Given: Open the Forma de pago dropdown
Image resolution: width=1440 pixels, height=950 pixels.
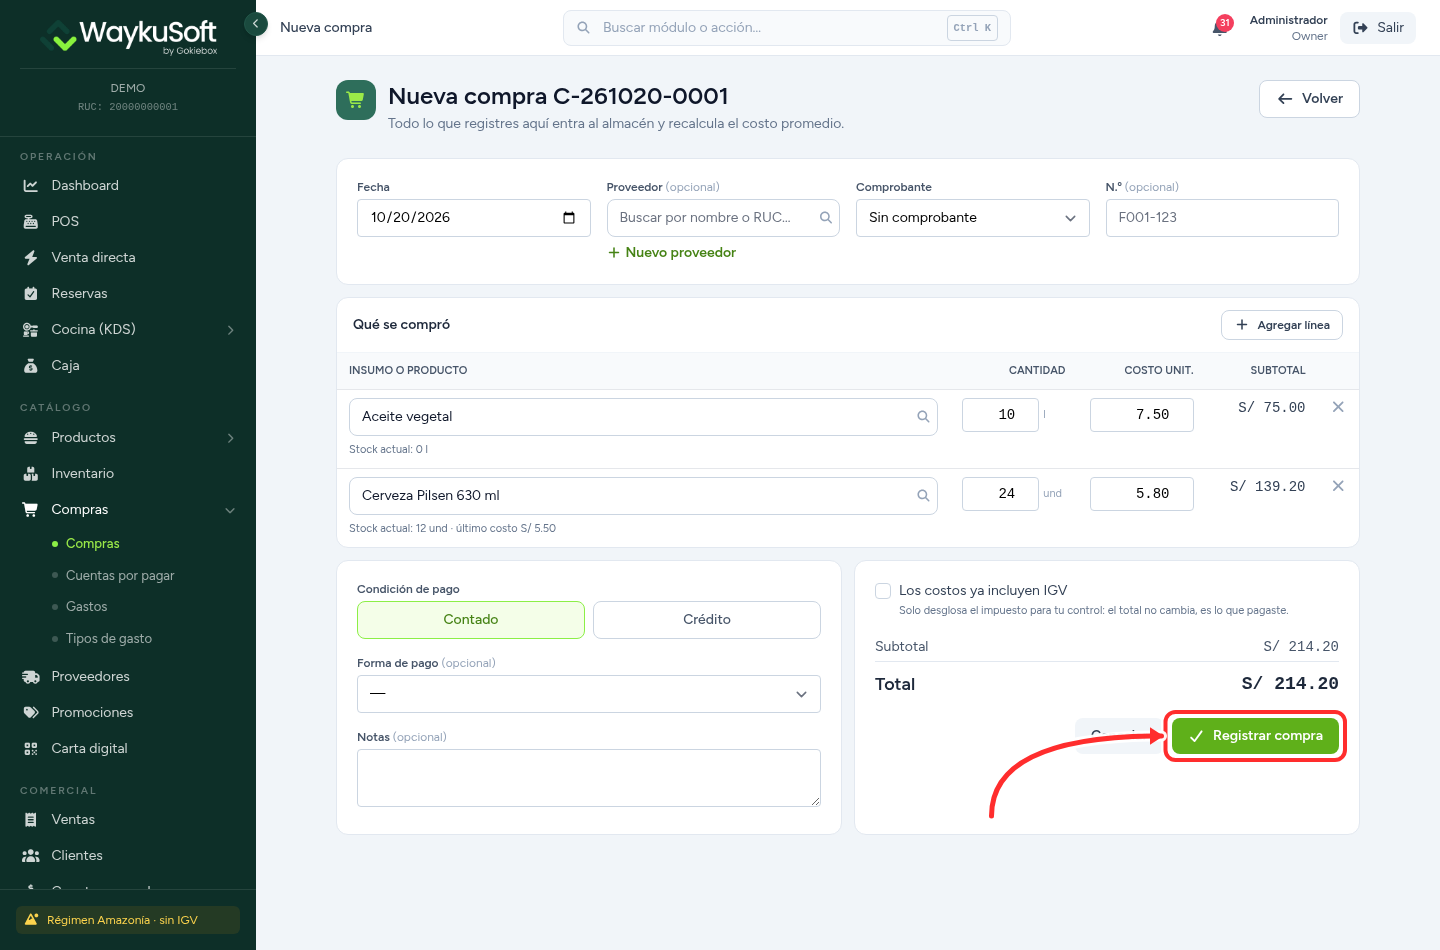Looking at the screenshot, I should [589, 694].
